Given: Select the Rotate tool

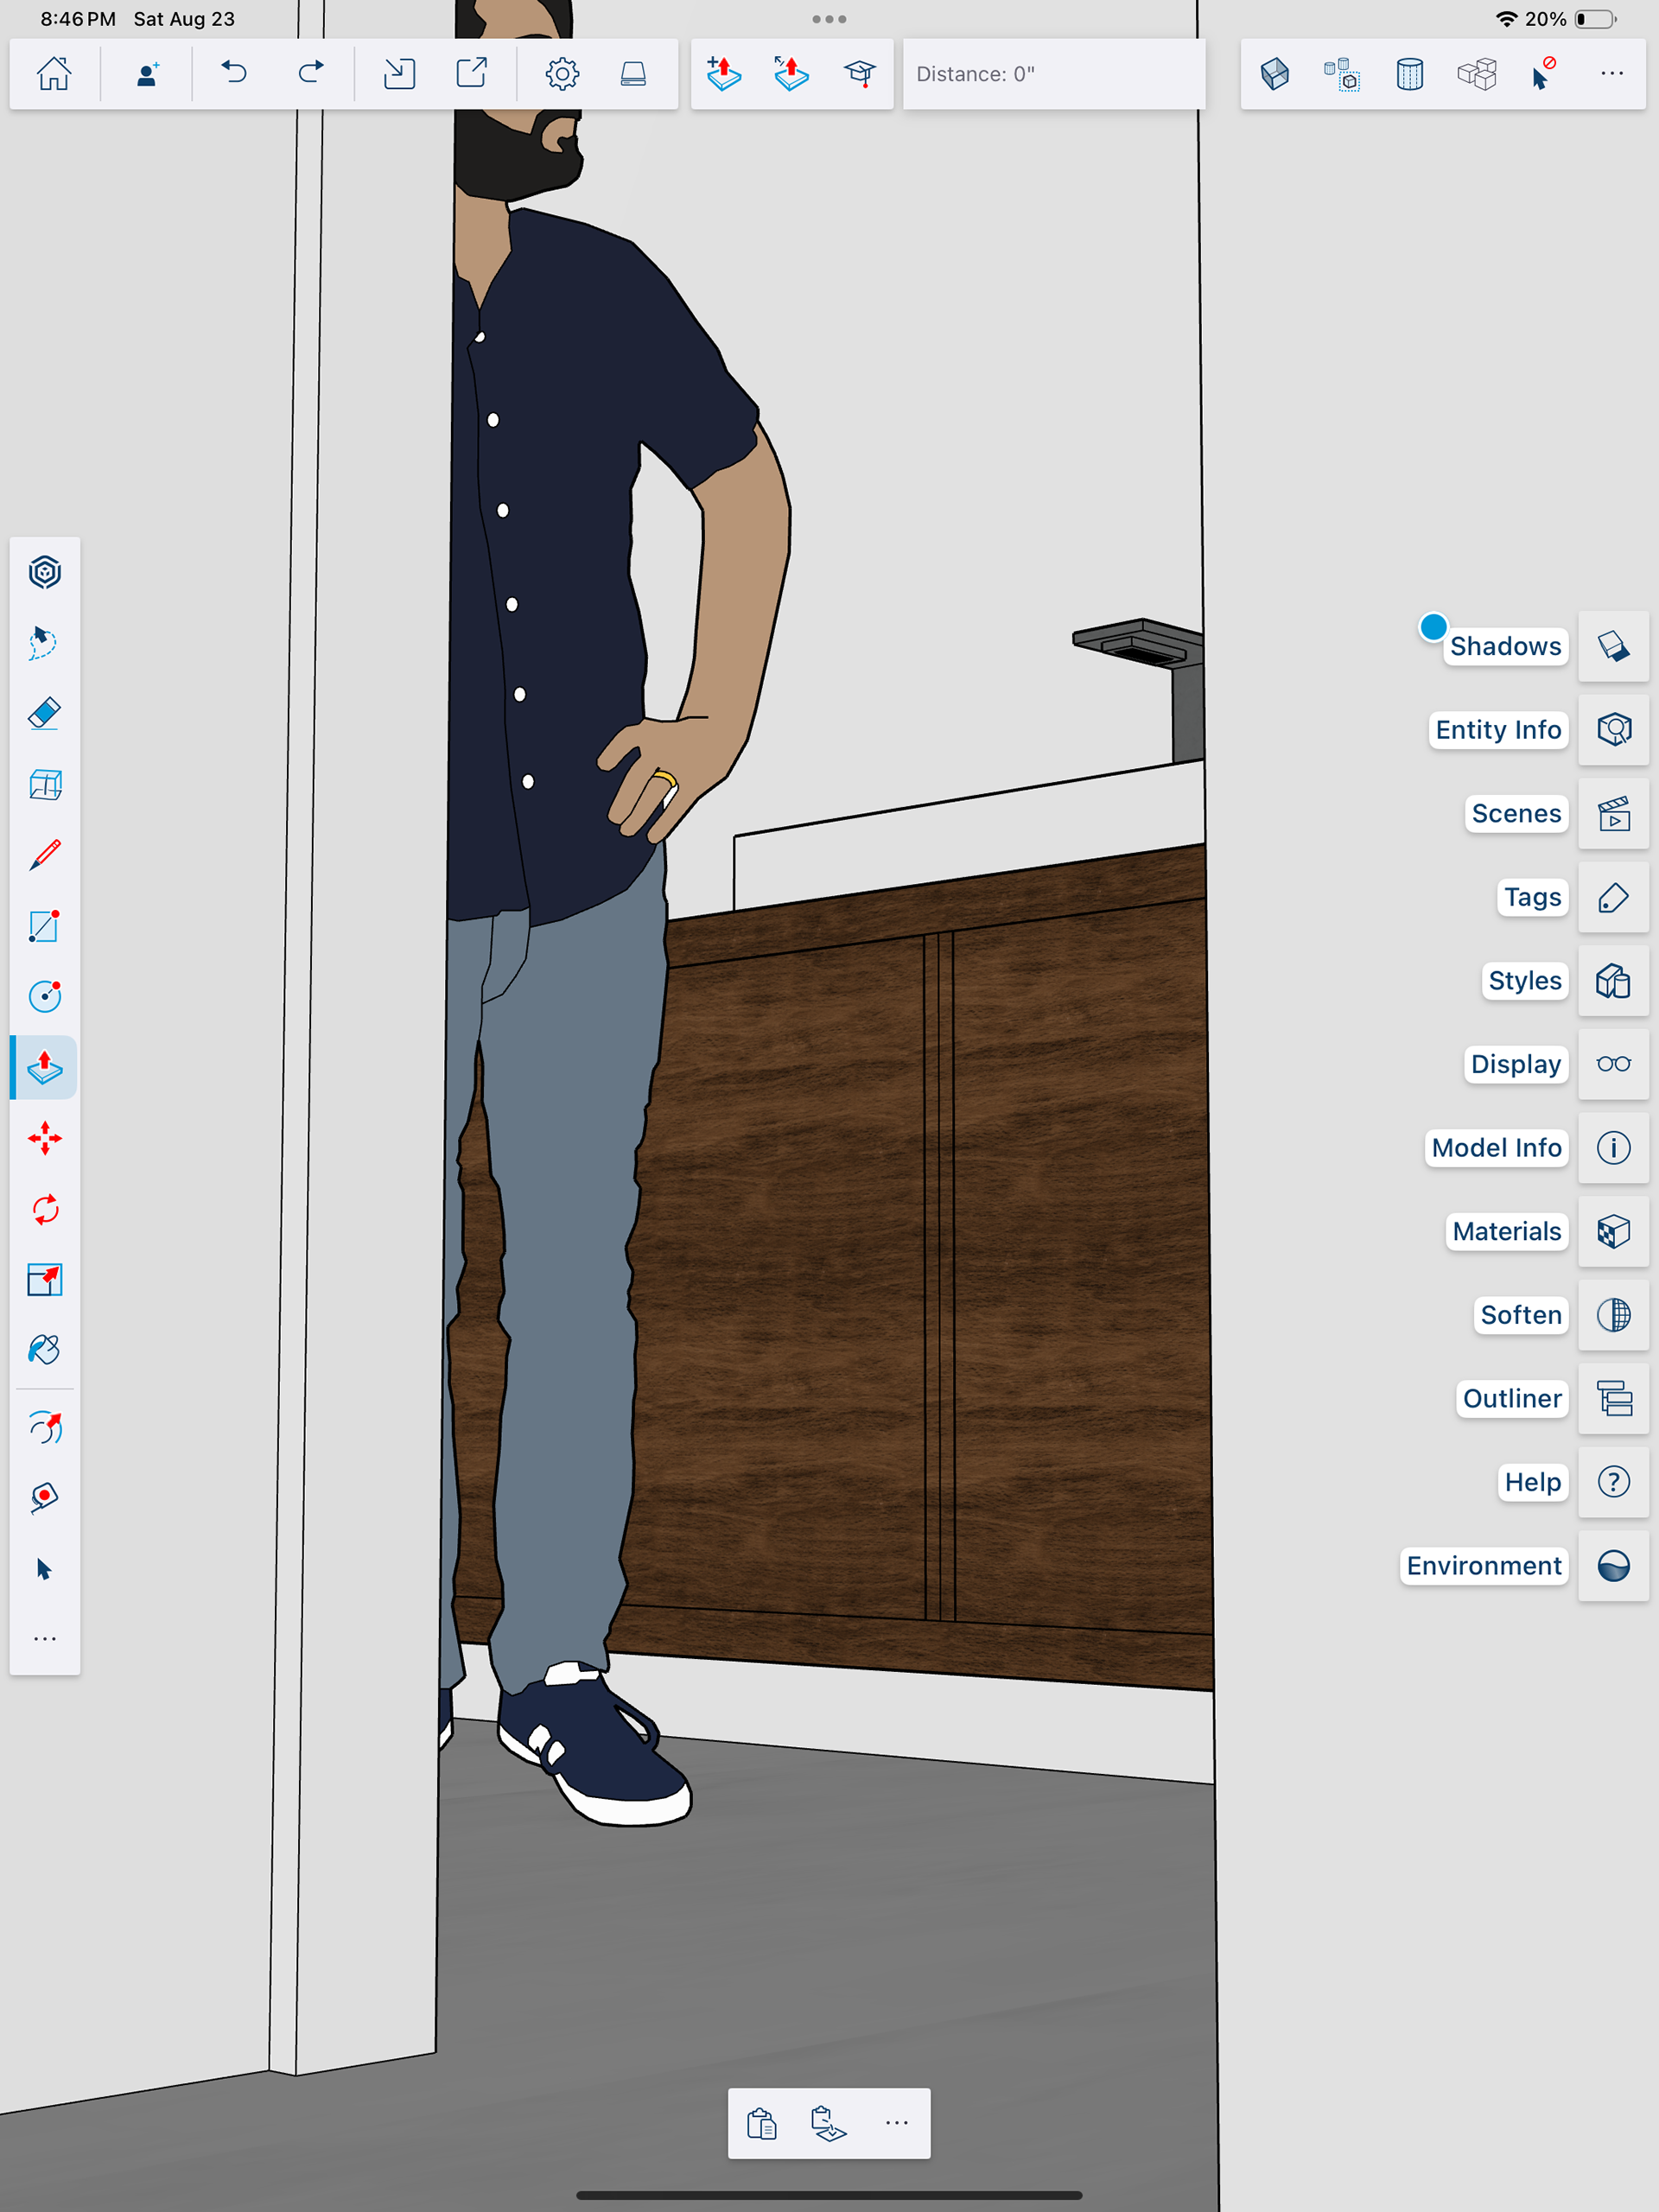Looking at the screenshot, I should 45,1209.
